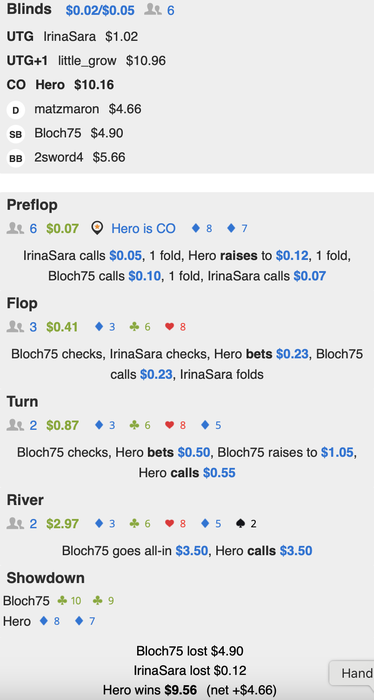Click the Preflop pot amount $0.07
The image size is (374, 700).
pos(62,229)
